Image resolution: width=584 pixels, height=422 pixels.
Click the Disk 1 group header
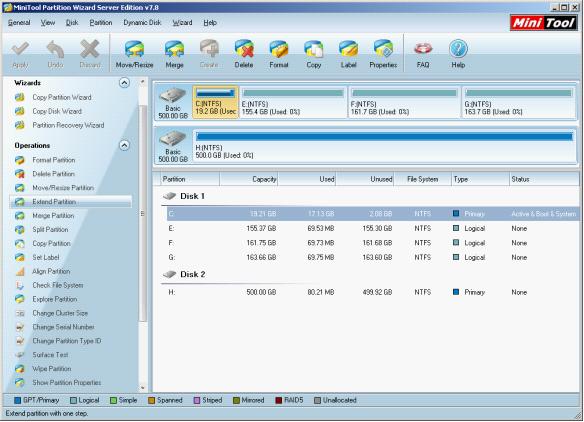[x=184, y=196]
